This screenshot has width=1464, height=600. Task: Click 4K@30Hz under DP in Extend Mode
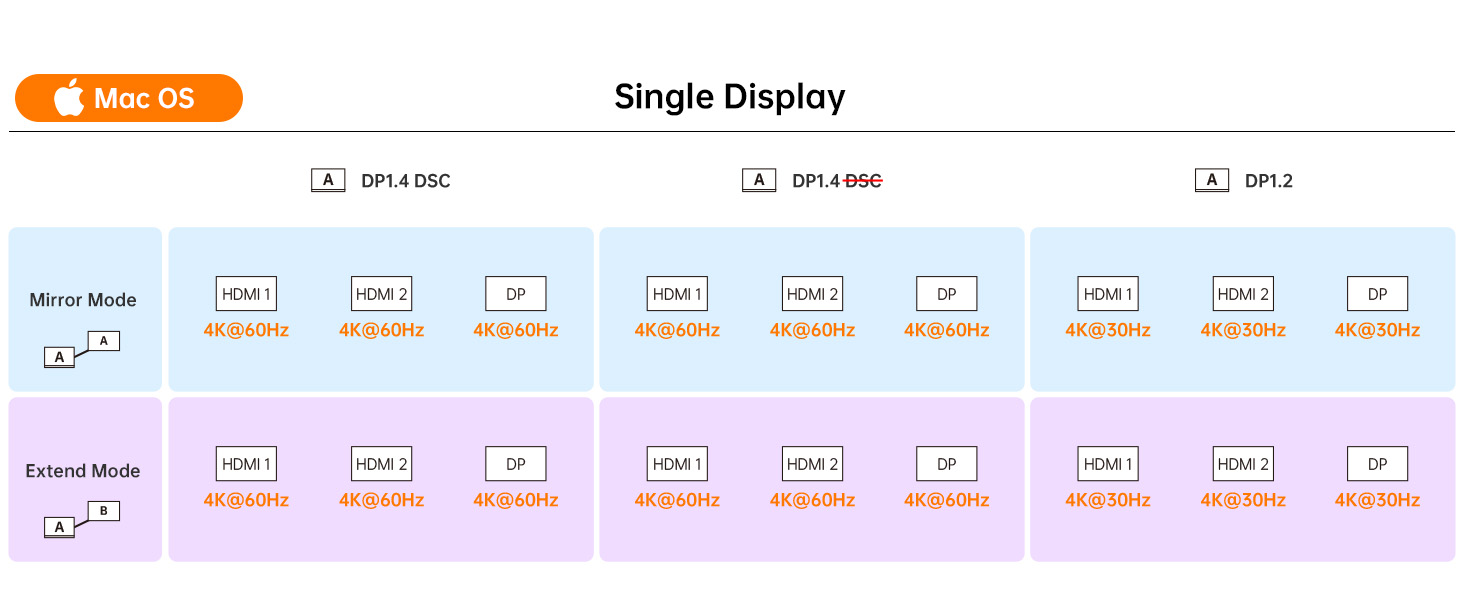(x=1377, y=500)
